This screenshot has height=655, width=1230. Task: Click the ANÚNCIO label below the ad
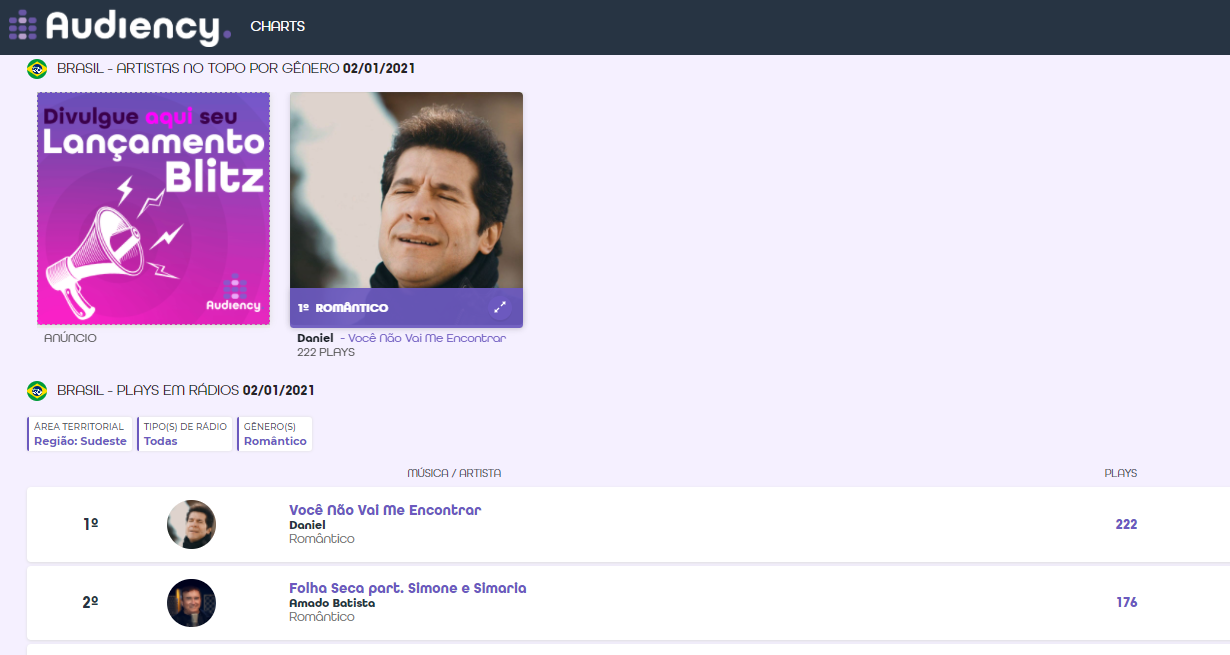[70, 338]
